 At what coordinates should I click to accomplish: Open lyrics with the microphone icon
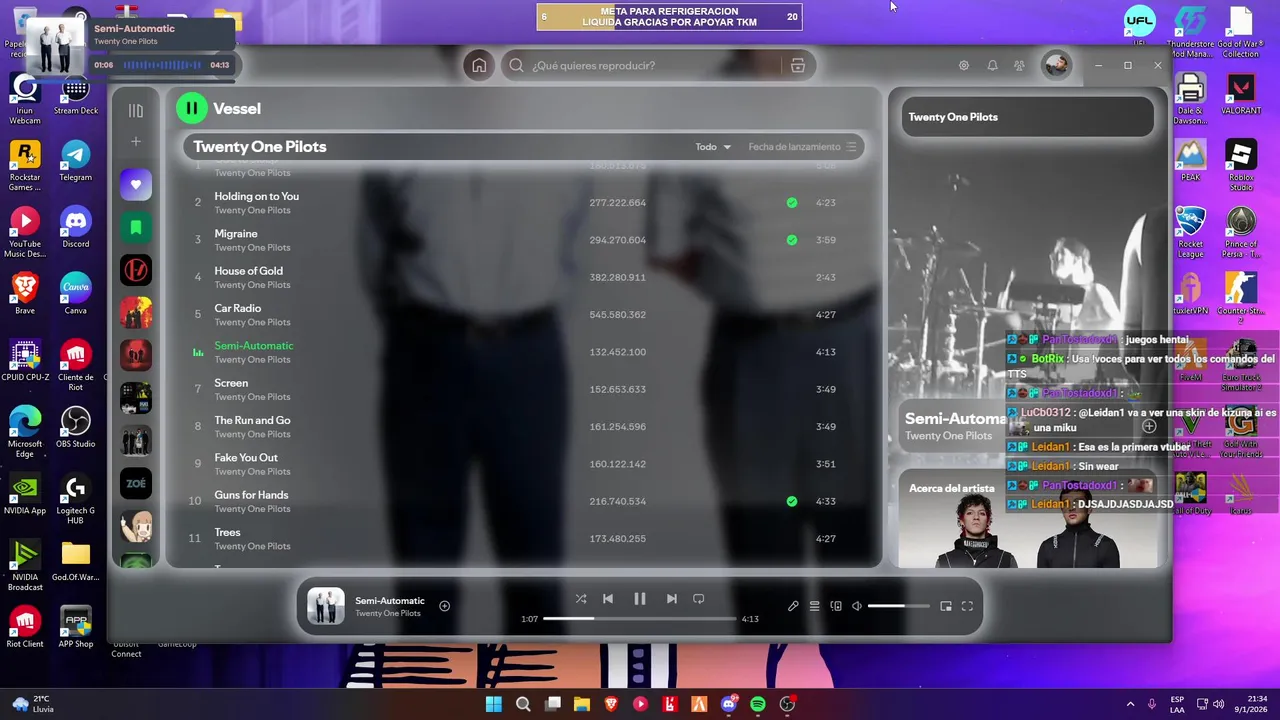pos(793,606)
